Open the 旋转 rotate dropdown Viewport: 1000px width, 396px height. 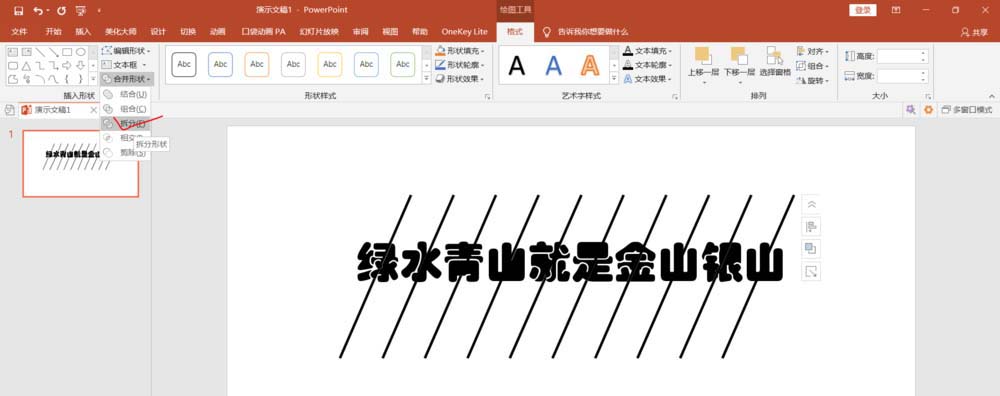(x=813, y=80)
